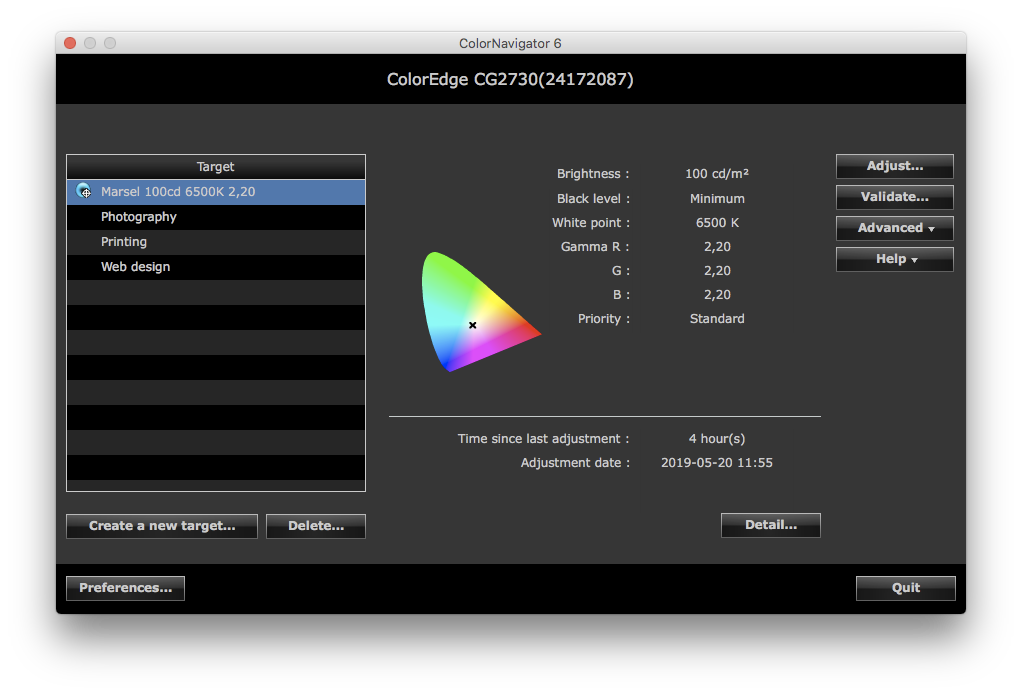
Task: Click the Gamma R value 2,20
Action: [717, 247]
